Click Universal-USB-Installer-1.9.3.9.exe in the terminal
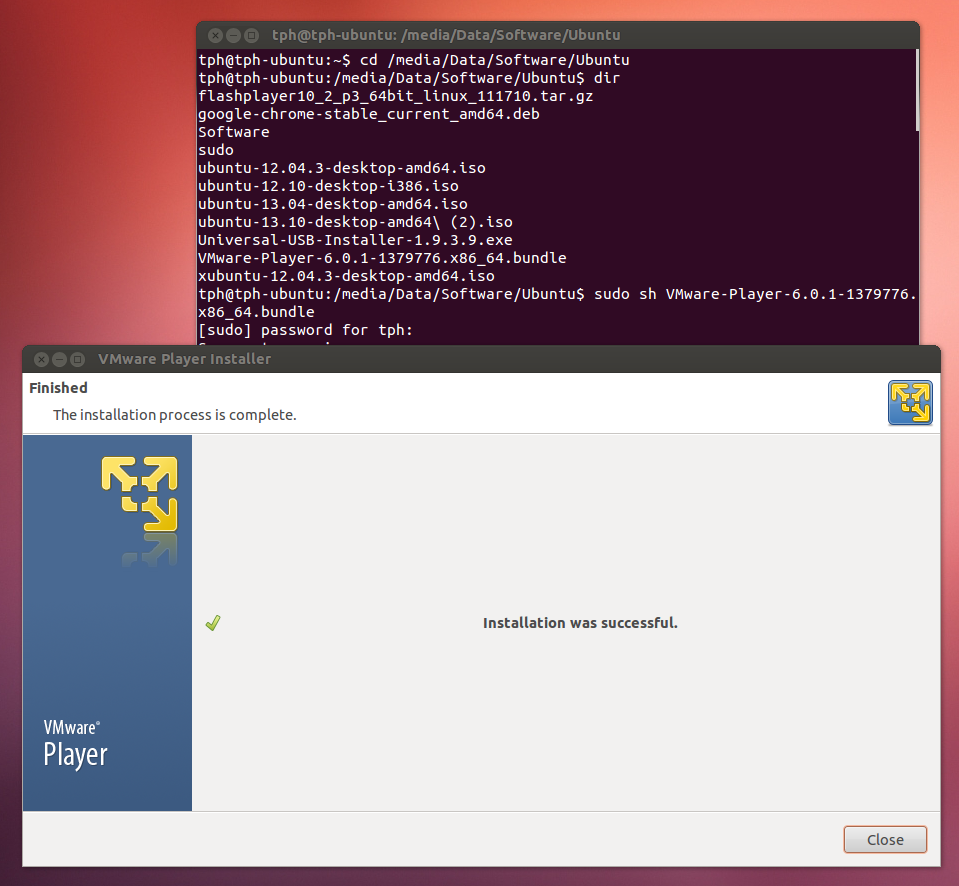The image size is (959, 886). coord(355,240)
